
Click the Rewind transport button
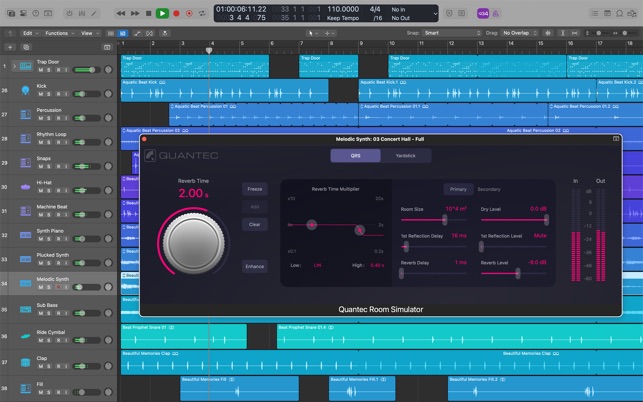coord(122,13)
